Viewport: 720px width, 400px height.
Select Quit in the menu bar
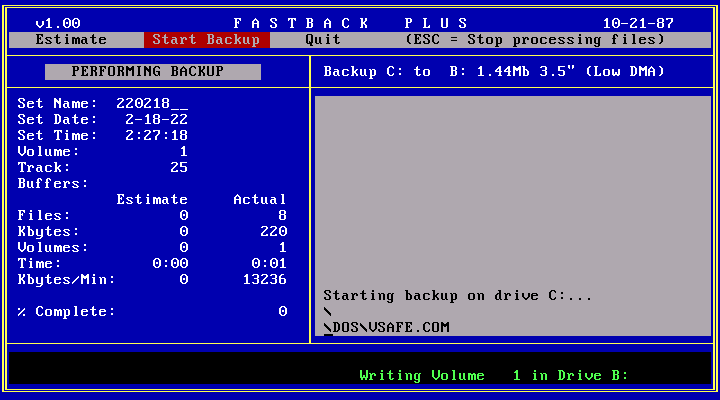[x=323, y=40]
